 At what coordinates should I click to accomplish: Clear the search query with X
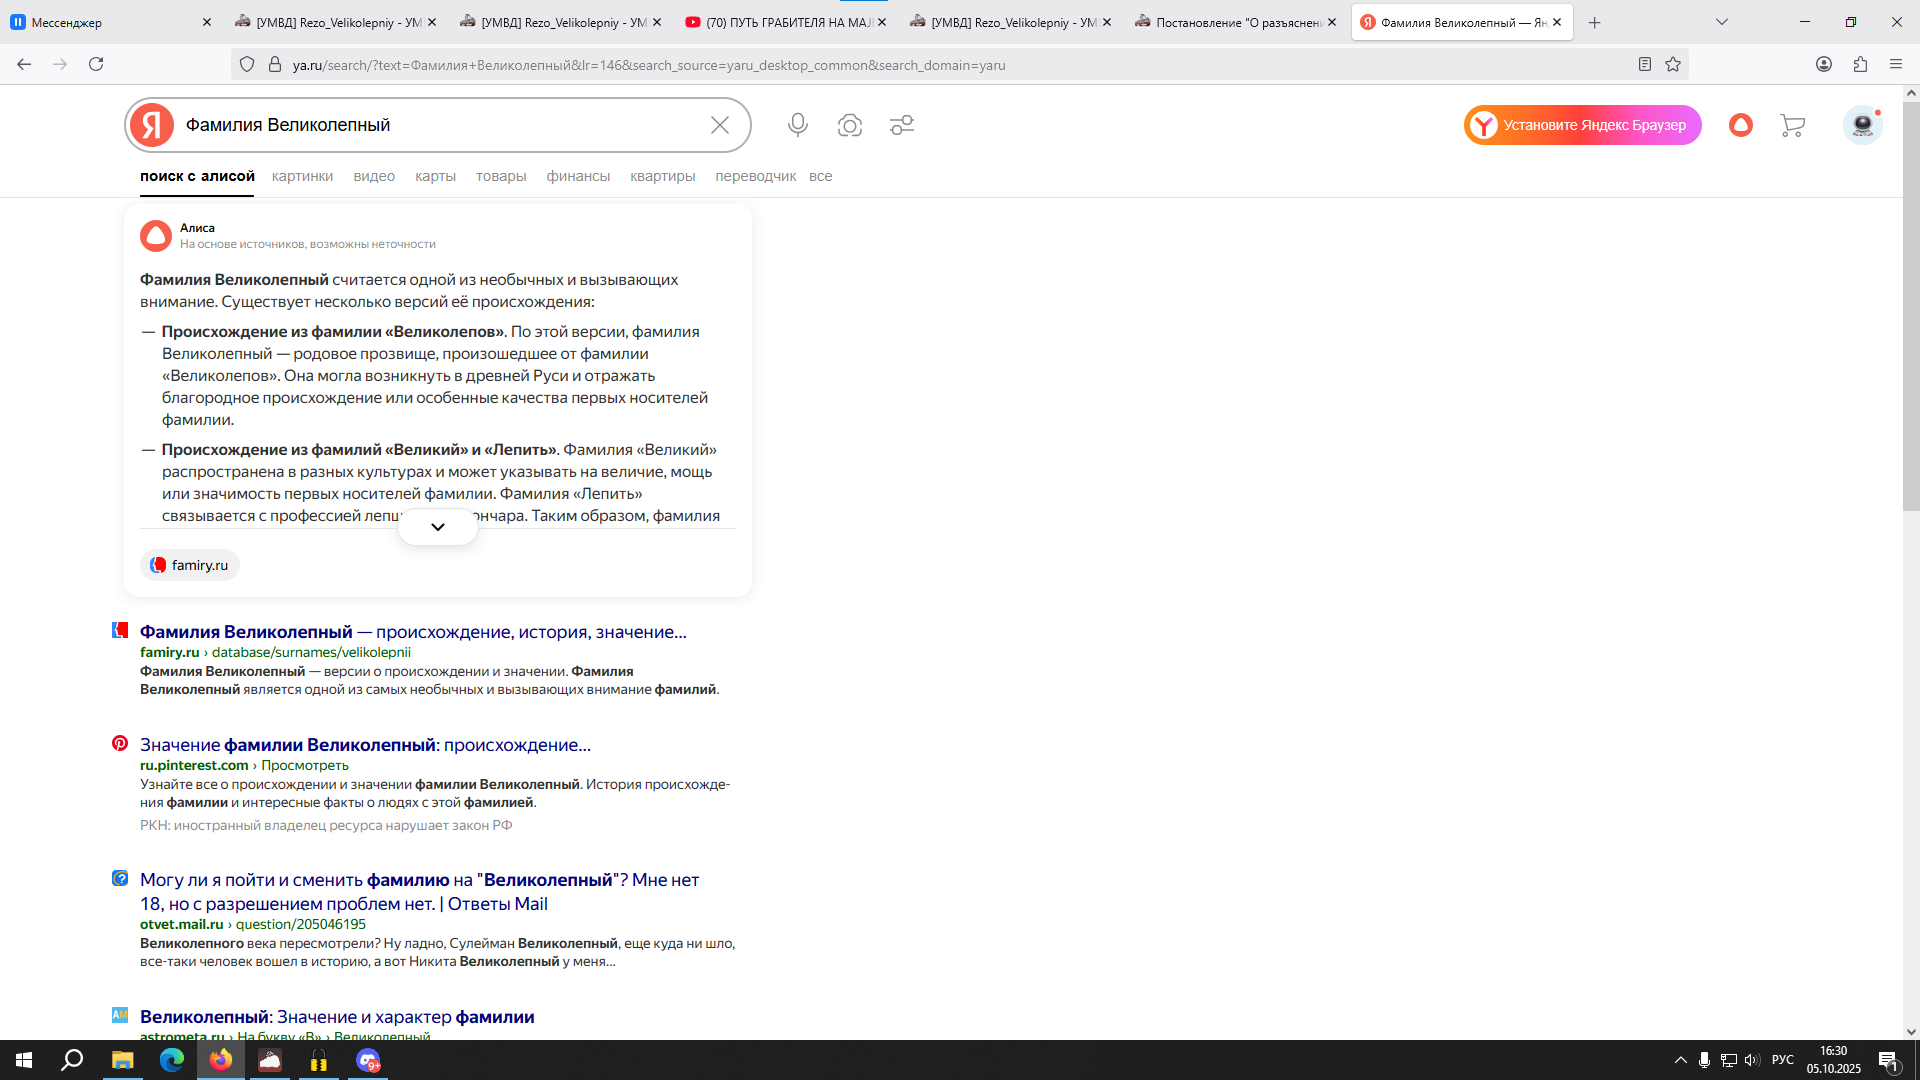(x=719, y=125)
